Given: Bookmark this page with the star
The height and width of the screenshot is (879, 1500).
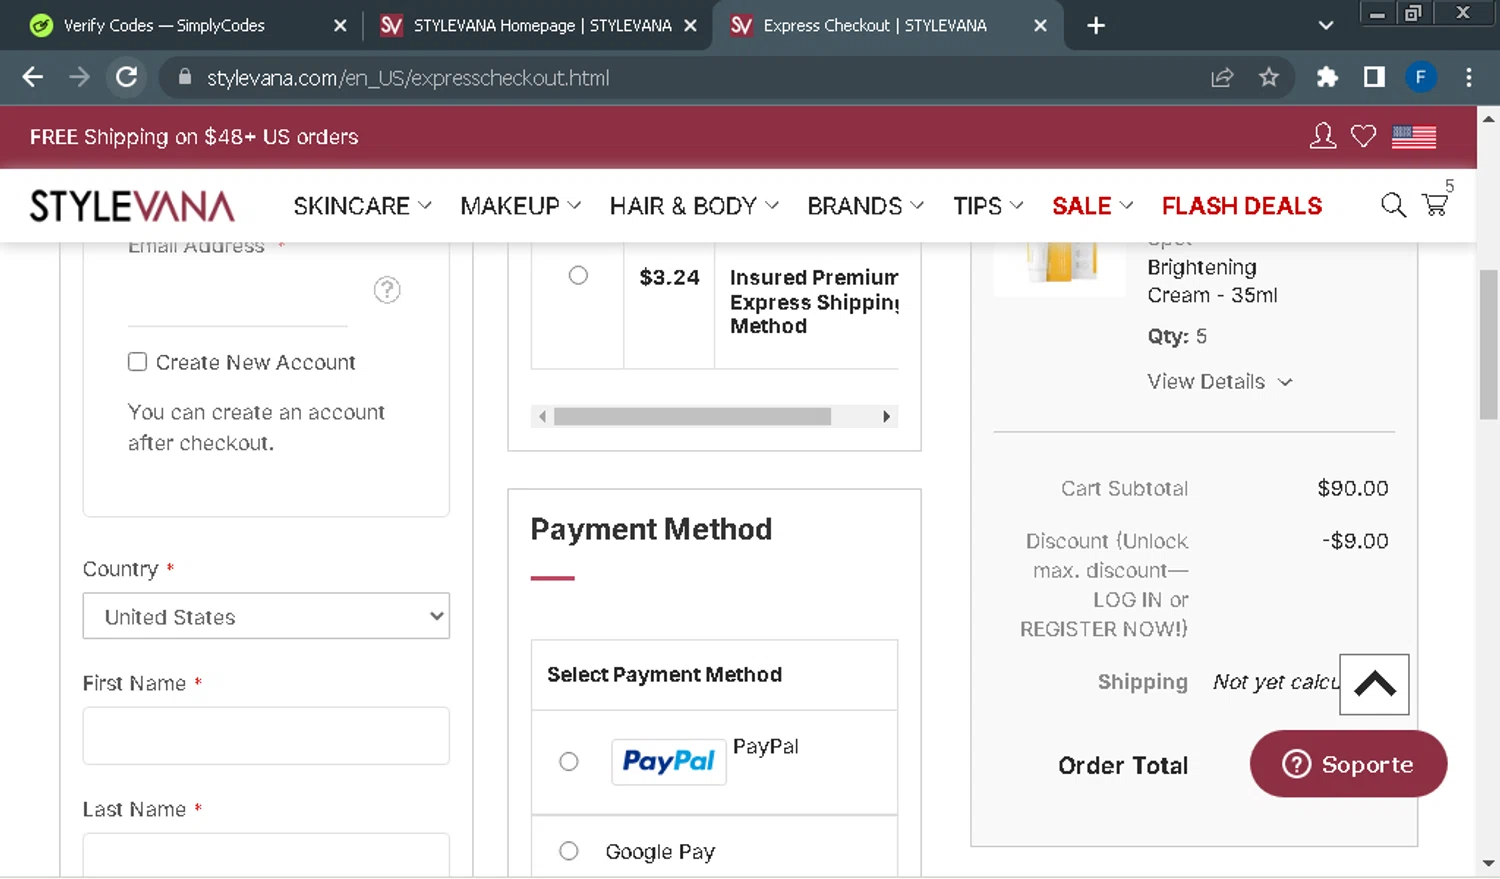Looking at the screenshot, I should click(x=1269, y=77).
